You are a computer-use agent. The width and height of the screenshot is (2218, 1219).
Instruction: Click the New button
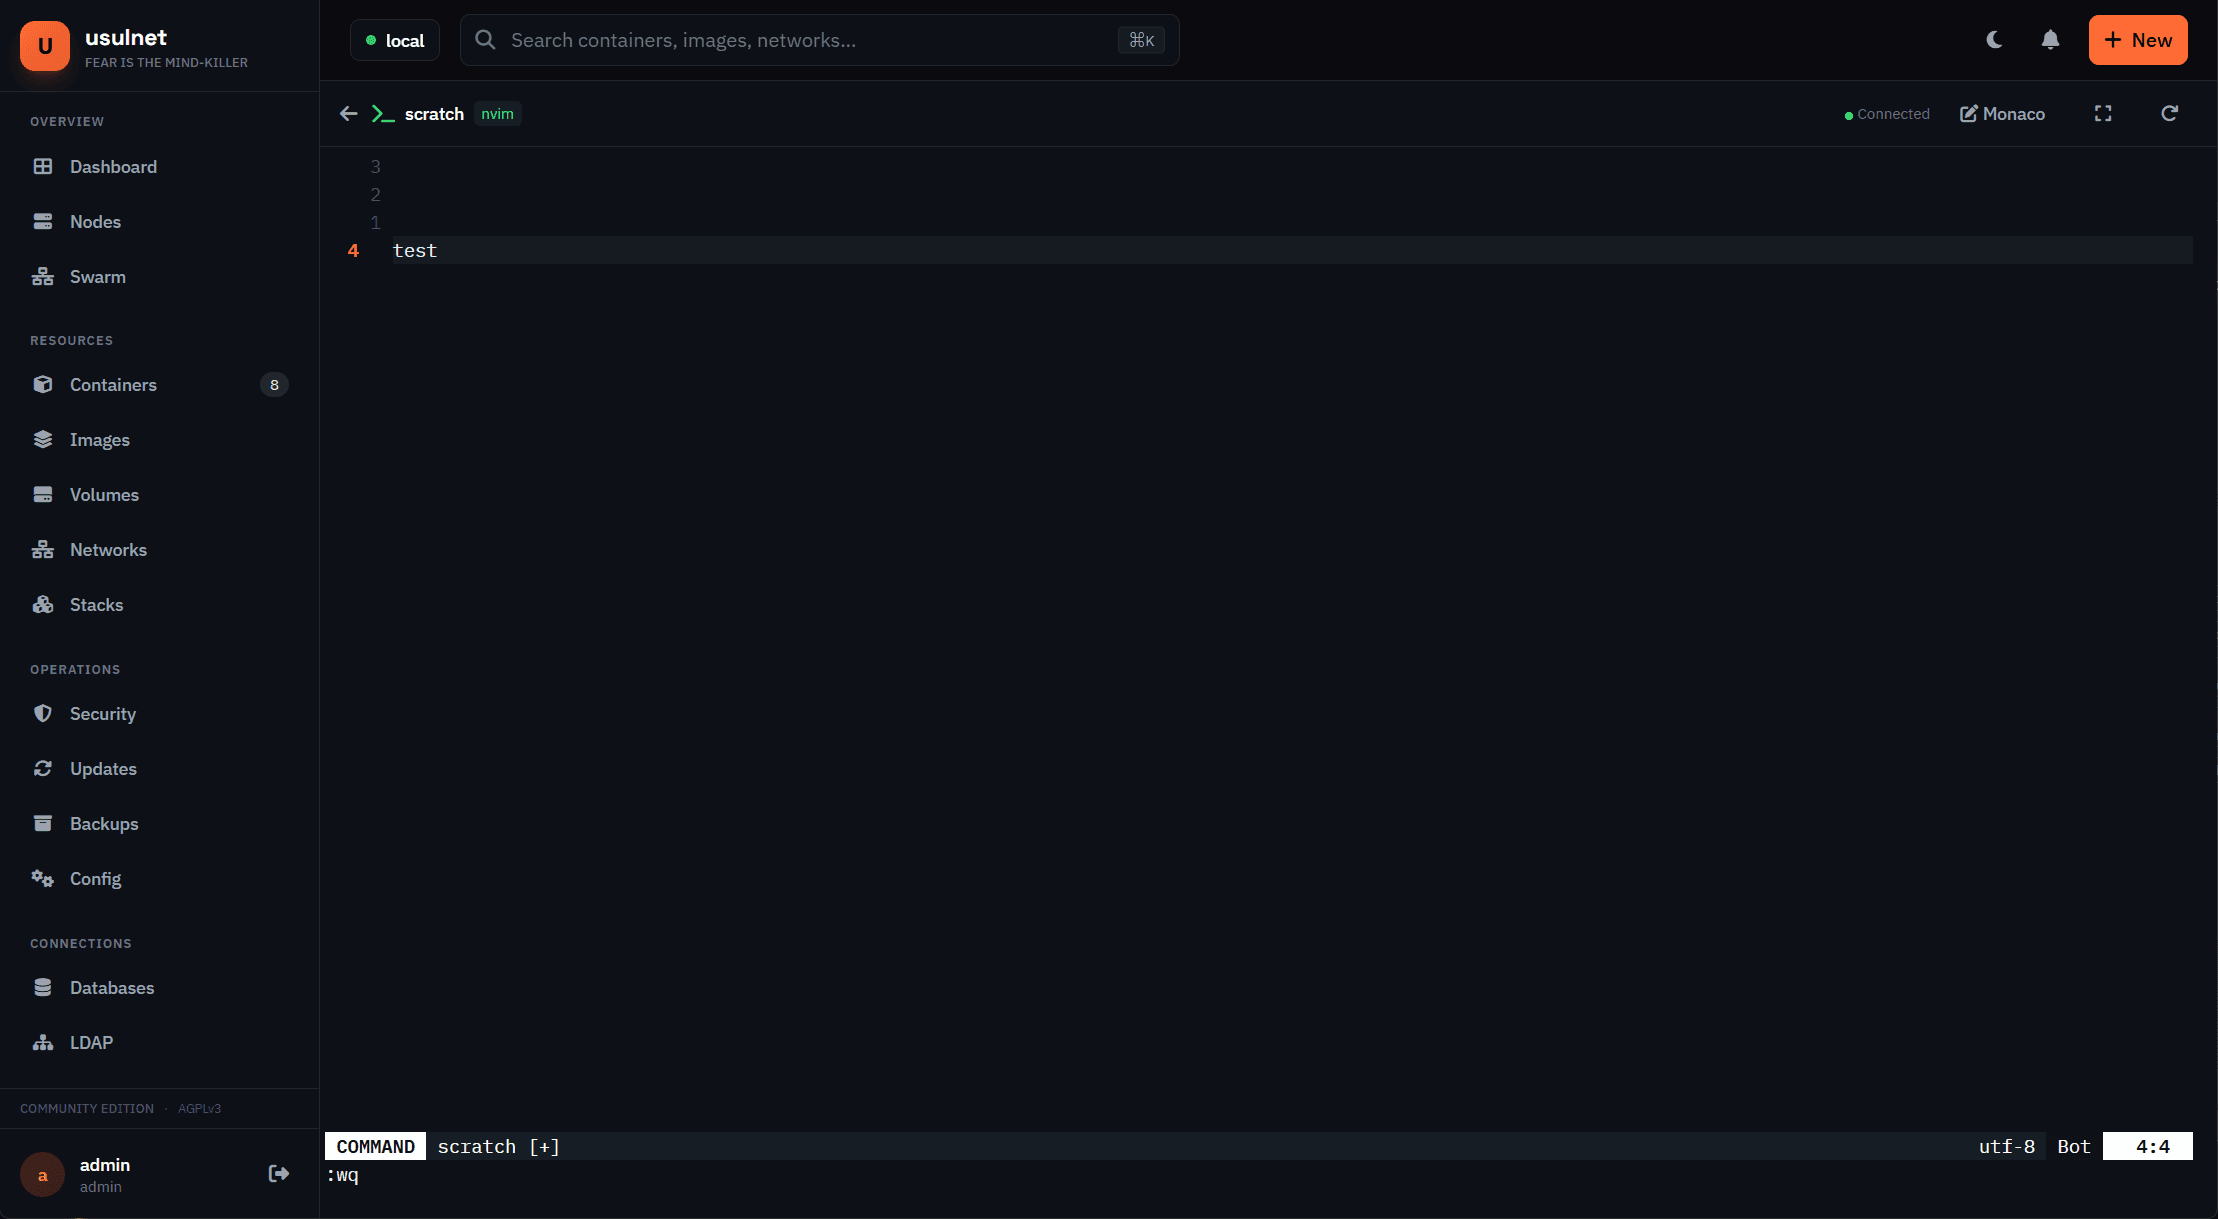tap(2137, 40)
